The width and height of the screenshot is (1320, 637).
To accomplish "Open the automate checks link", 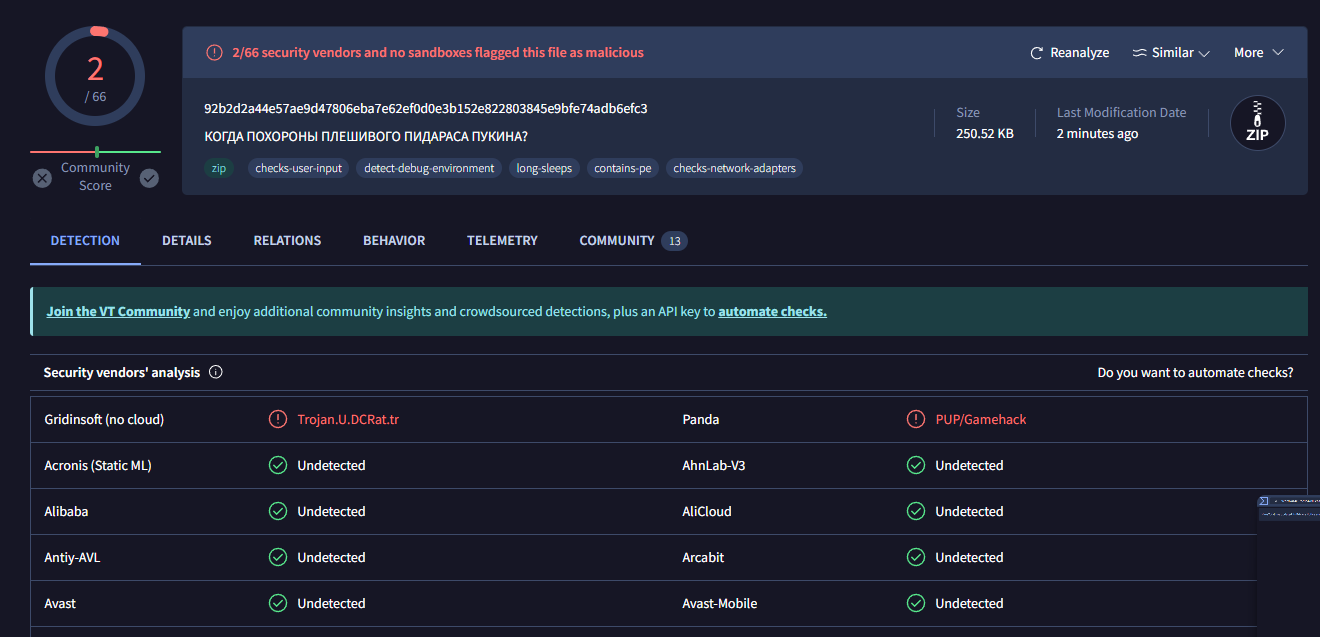I will click(772, 311).
